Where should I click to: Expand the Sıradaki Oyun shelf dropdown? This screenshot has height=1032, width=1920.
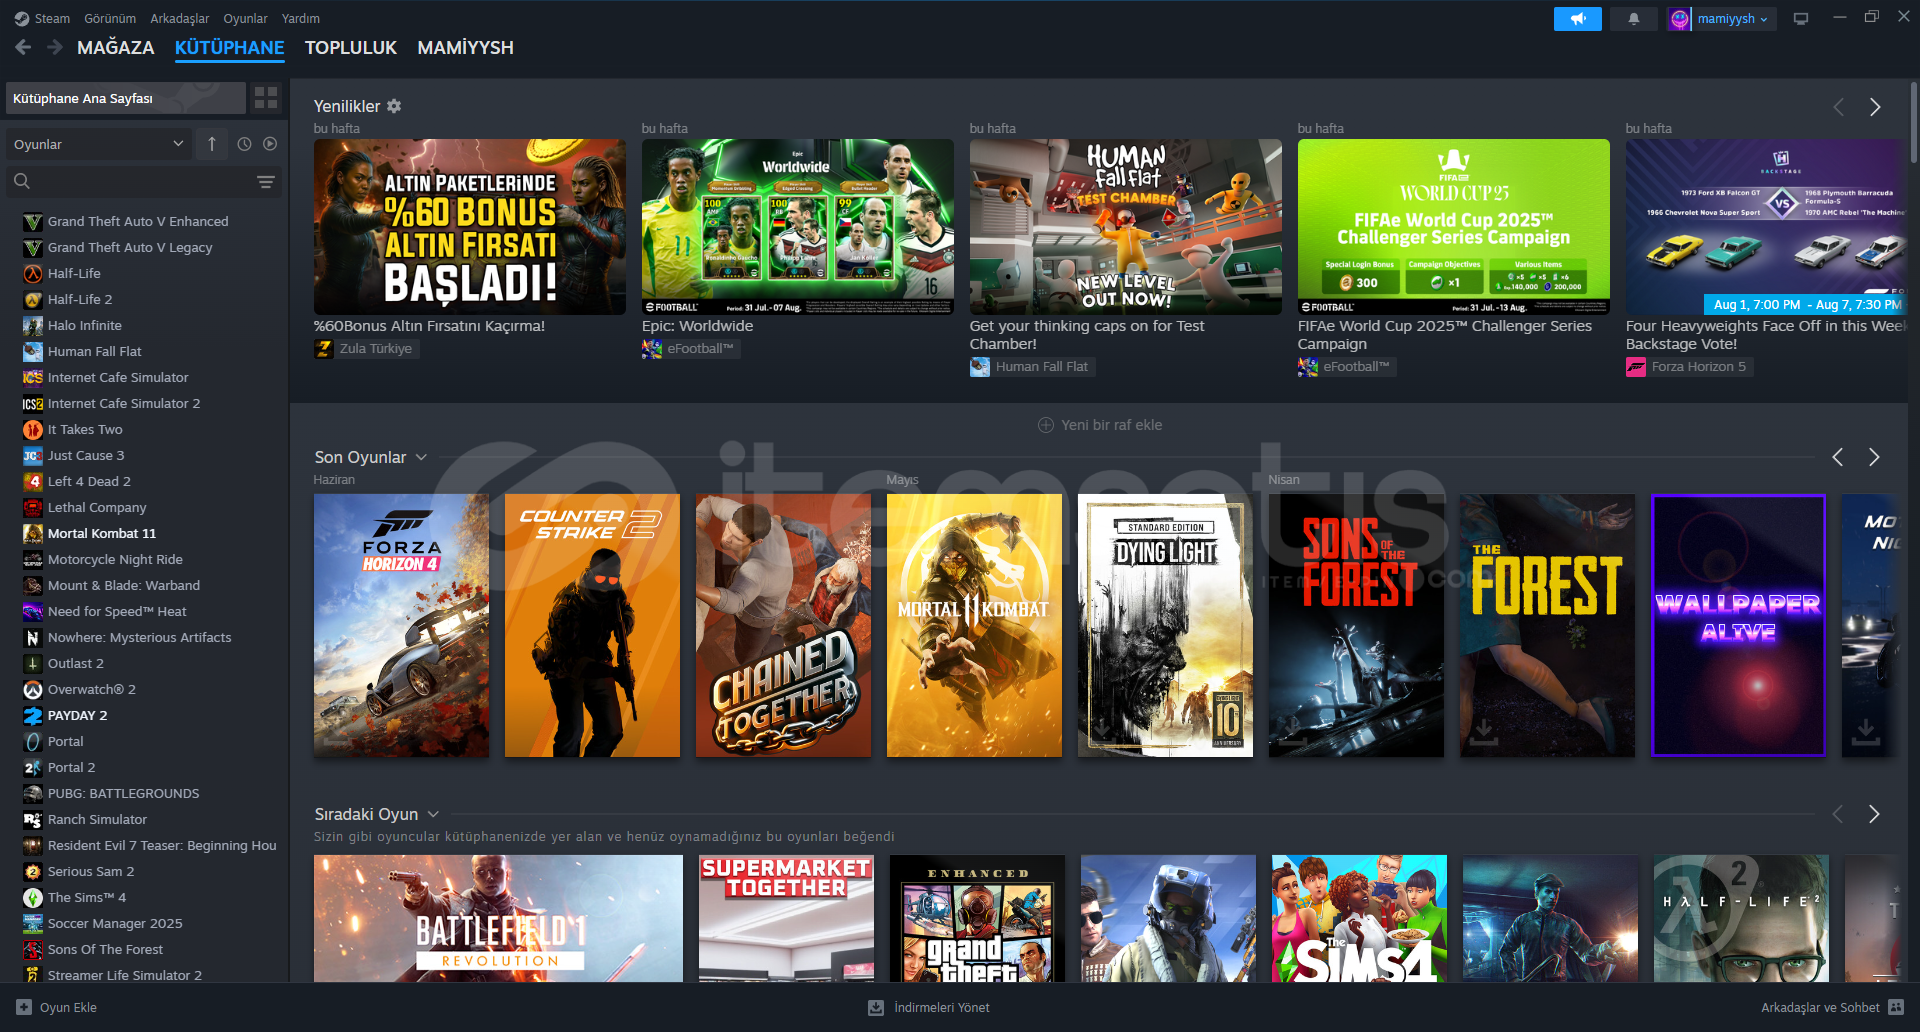pyautogui.click(x=433, y=814)
